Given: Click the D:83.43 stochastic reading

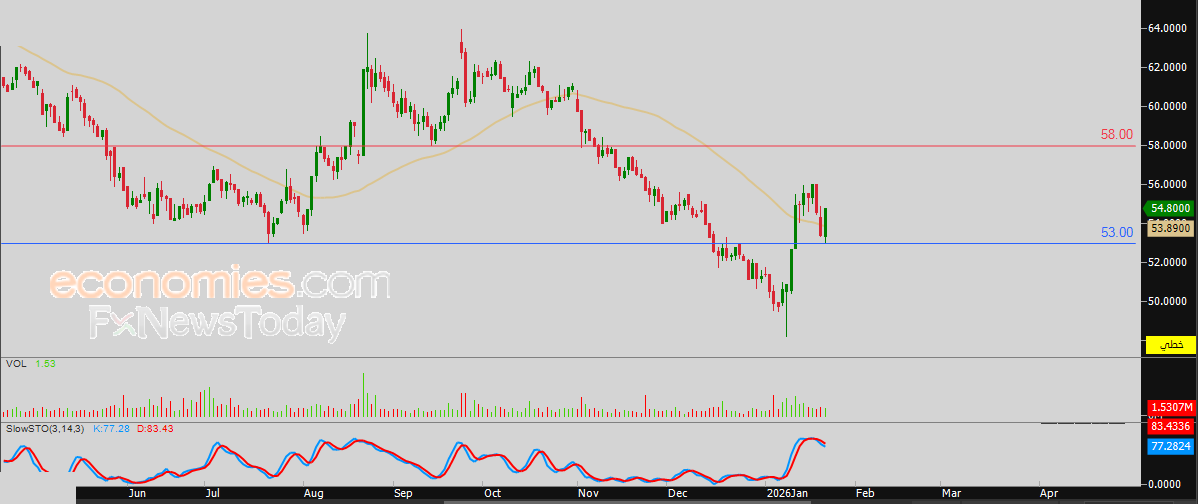Looking at the screenshot, I should [x=154, y=428].
